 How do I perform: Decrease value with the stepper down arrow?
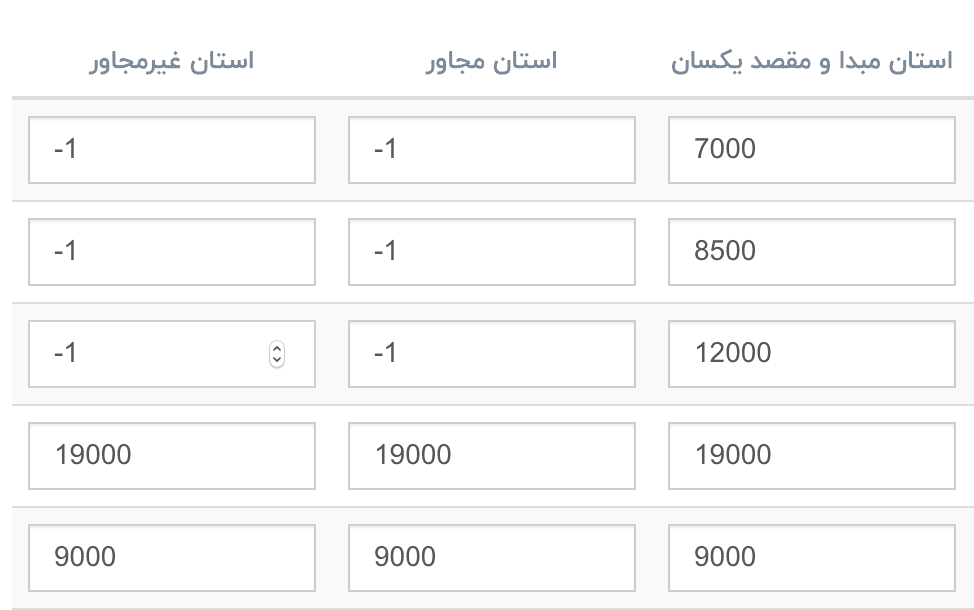click(x=277, y=360)
